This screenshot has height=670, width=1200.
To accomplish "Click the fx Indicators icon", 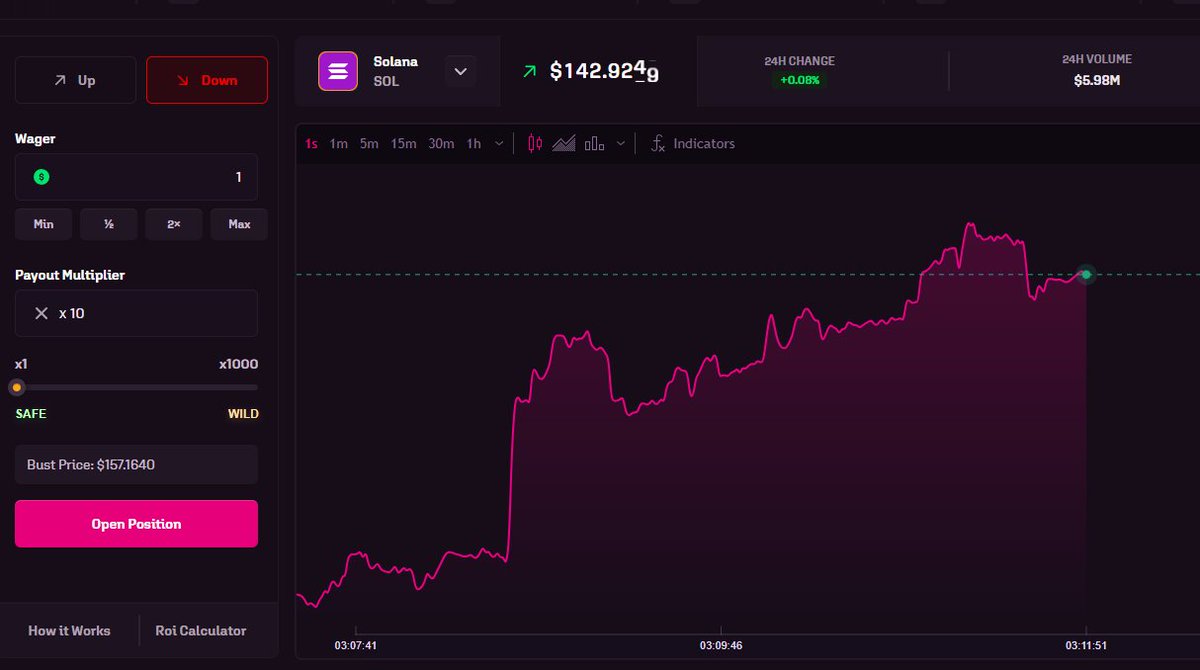I will click(657, 143).
